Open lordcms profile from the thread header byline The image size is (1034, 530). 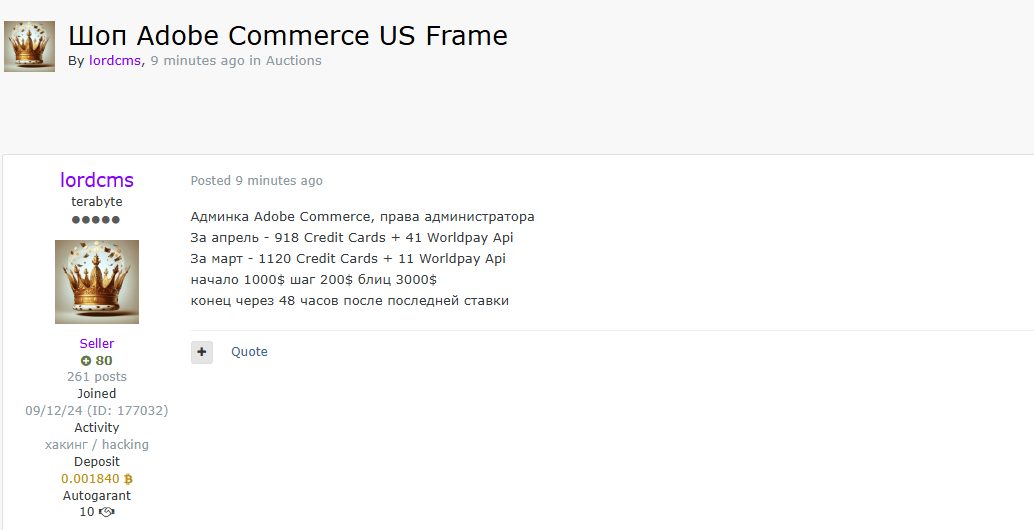(115, 61)
